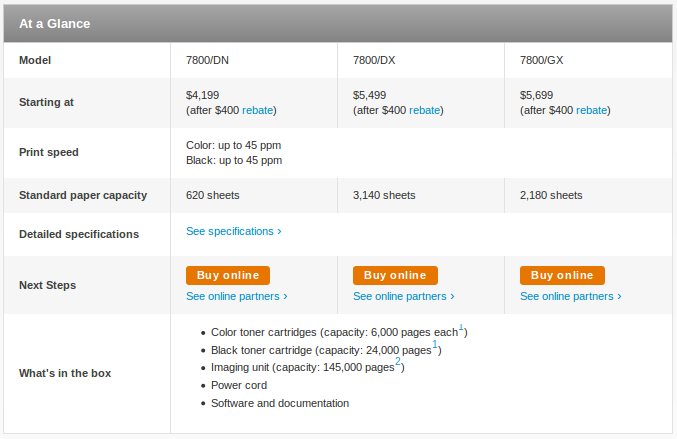Select the 7800/GX model cell
This screenshot has height=439, width=677.
[588, 60]
